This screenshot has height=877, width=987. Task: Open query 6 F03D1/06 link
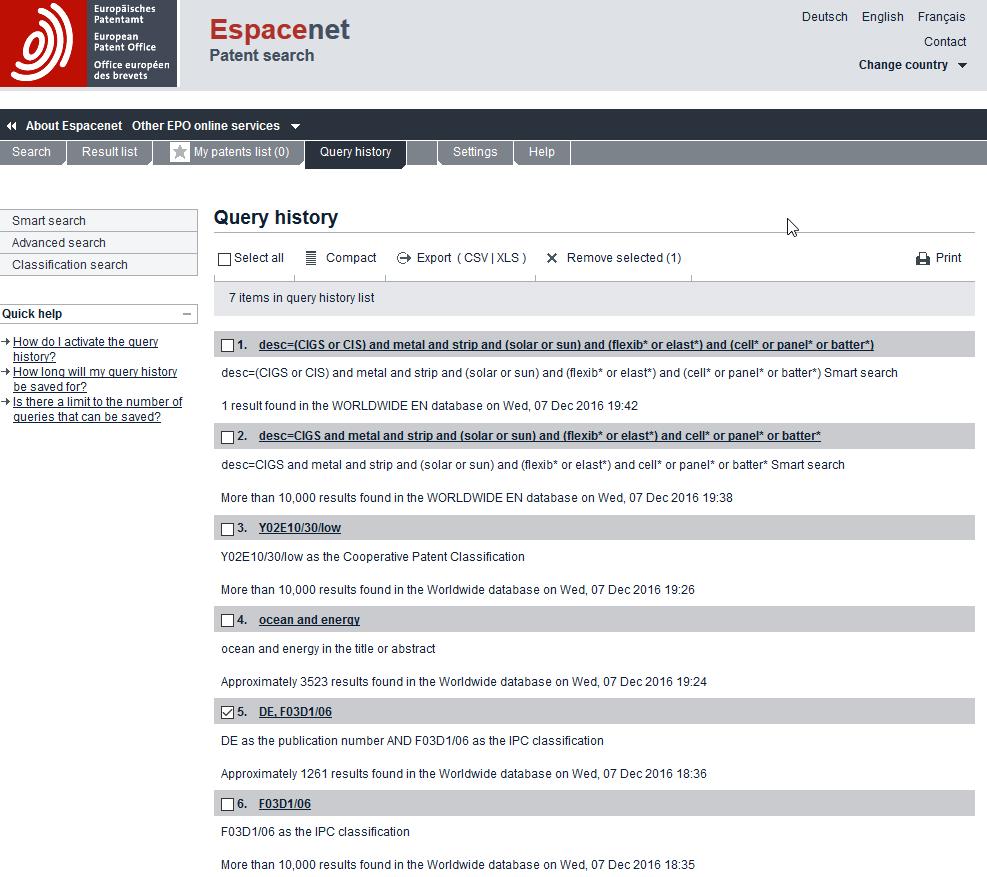click(x=285, y=804)
